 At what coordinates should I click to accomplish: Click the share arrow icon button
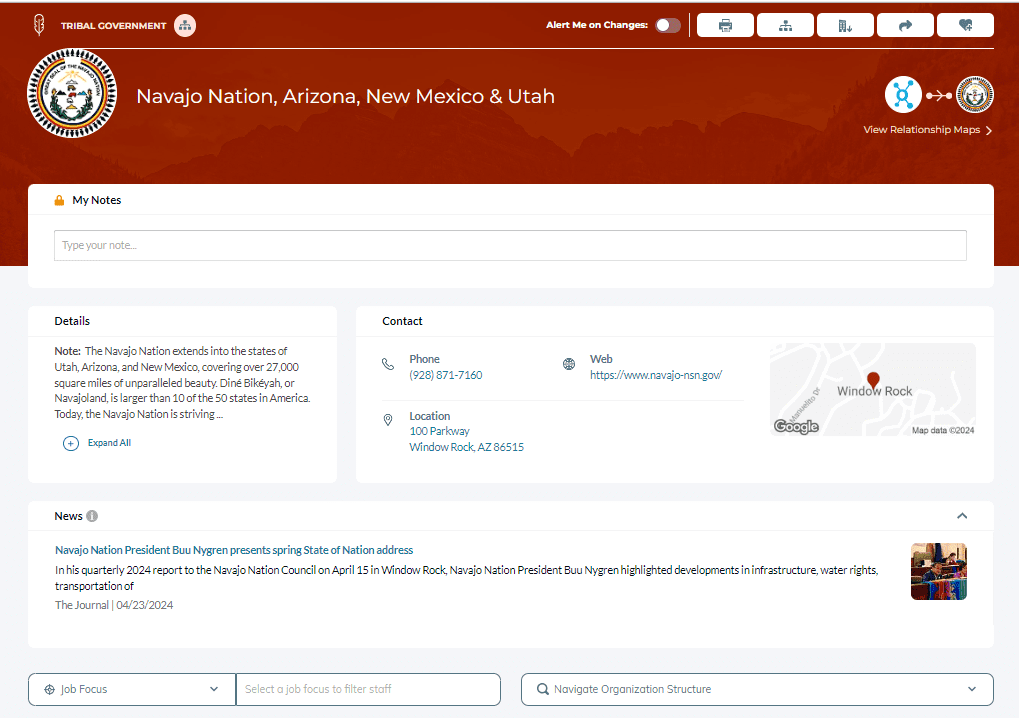tap(905, 26)
